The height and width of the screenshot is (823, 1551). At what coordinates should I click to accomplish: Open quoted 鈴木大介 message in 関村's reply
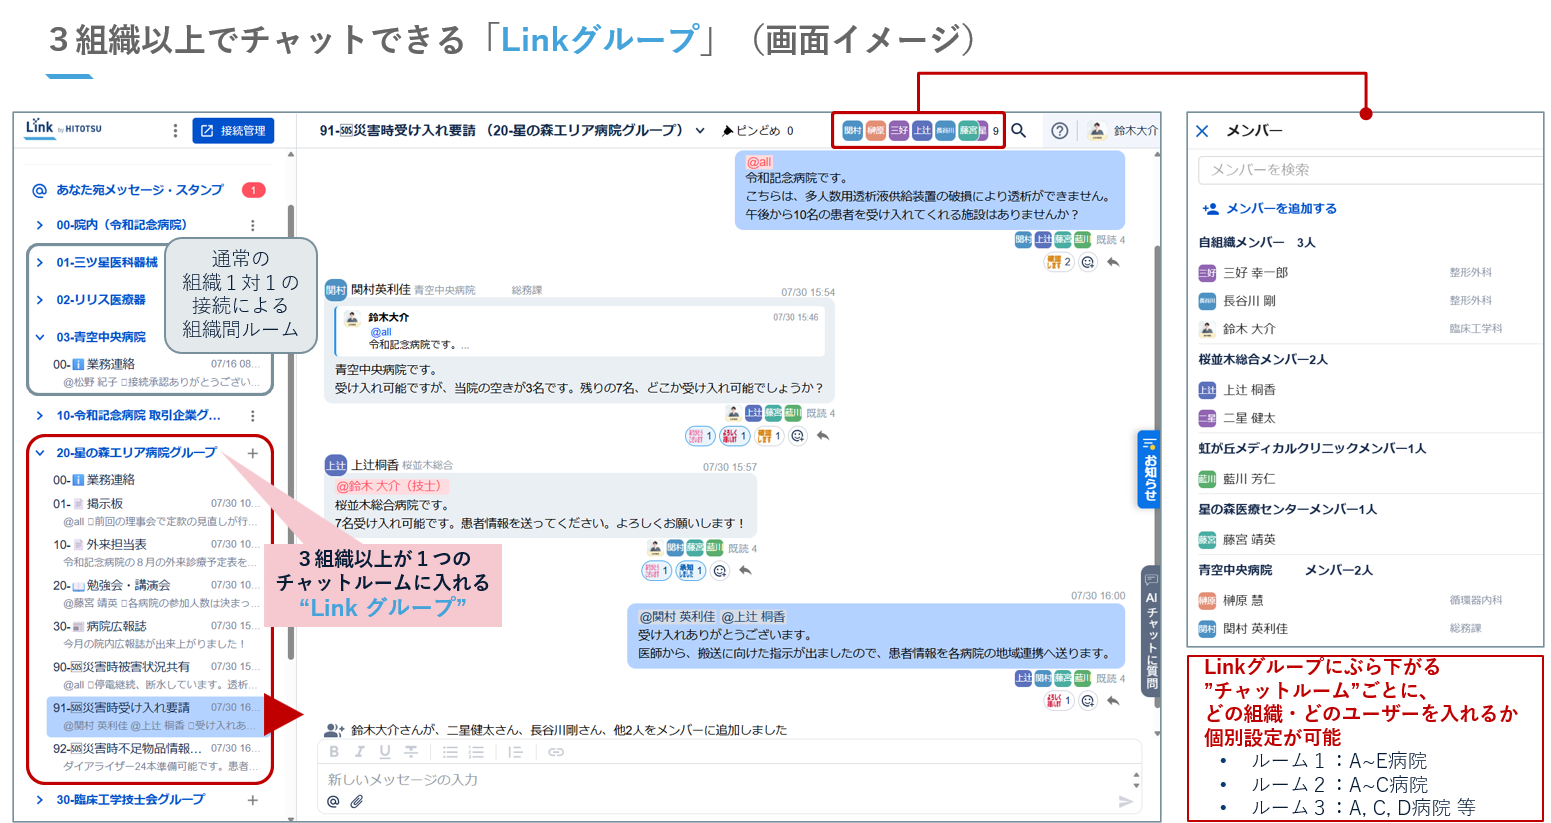(x=580, y=331)
